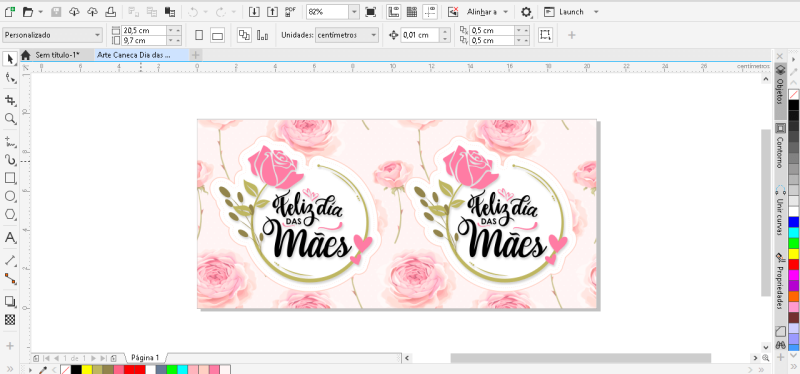Expand the Alinhar a dropdown
This screenshot has height=374, width=800.
tap(505, 11)
